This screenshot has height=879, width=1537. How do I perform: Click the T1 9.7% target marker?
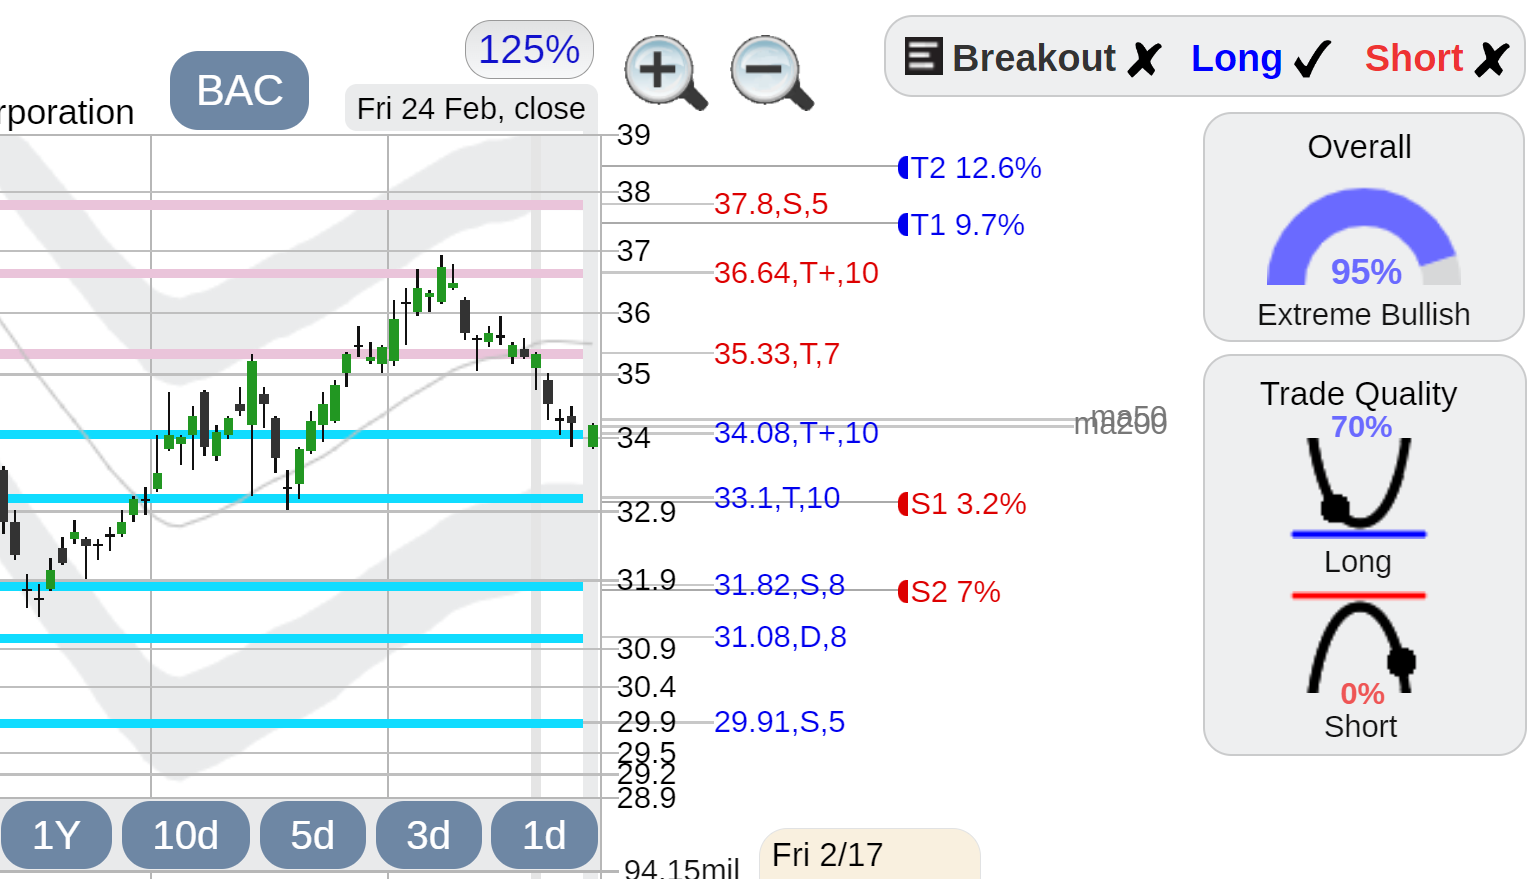(x=961, y=224)
